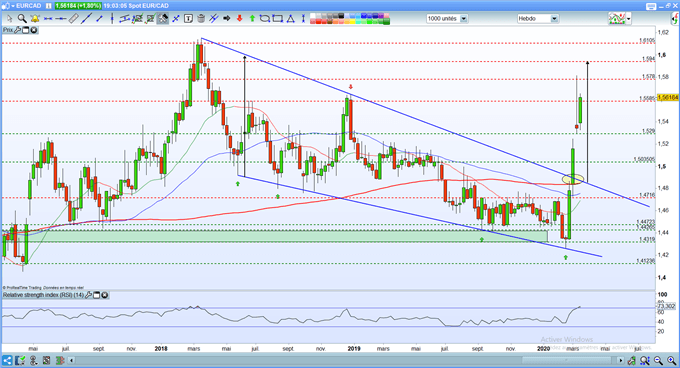This screenshot has height=368, width=680.
Task: Choose the parallel channel drawing tool
Action: (x=124, y=19)
